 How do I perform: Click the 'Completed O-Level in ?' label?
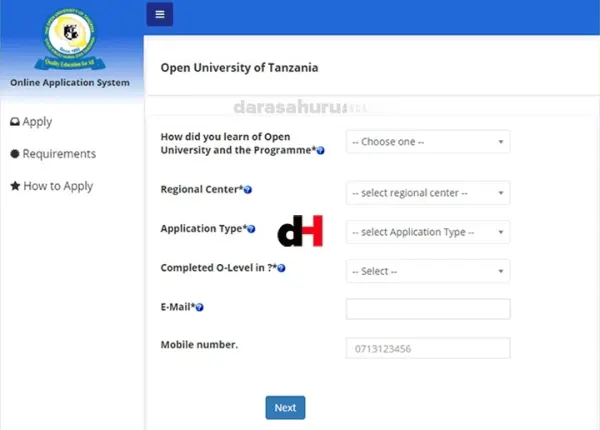[218, 268]
